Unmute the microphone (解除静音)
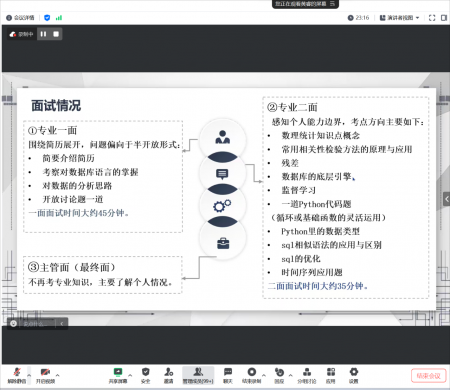 [x=17, y=375]
